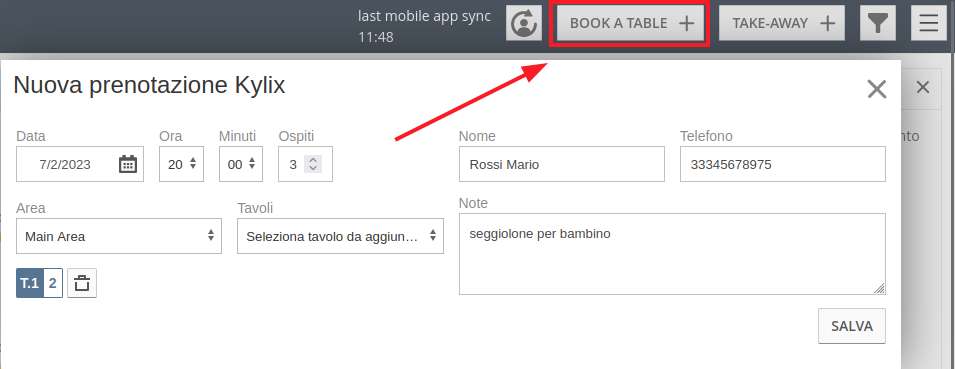Image resolution: width=955 pixels, height=369 pixels.
Task: Delete table T.1 with trash icon
Action: pos(82,283)
